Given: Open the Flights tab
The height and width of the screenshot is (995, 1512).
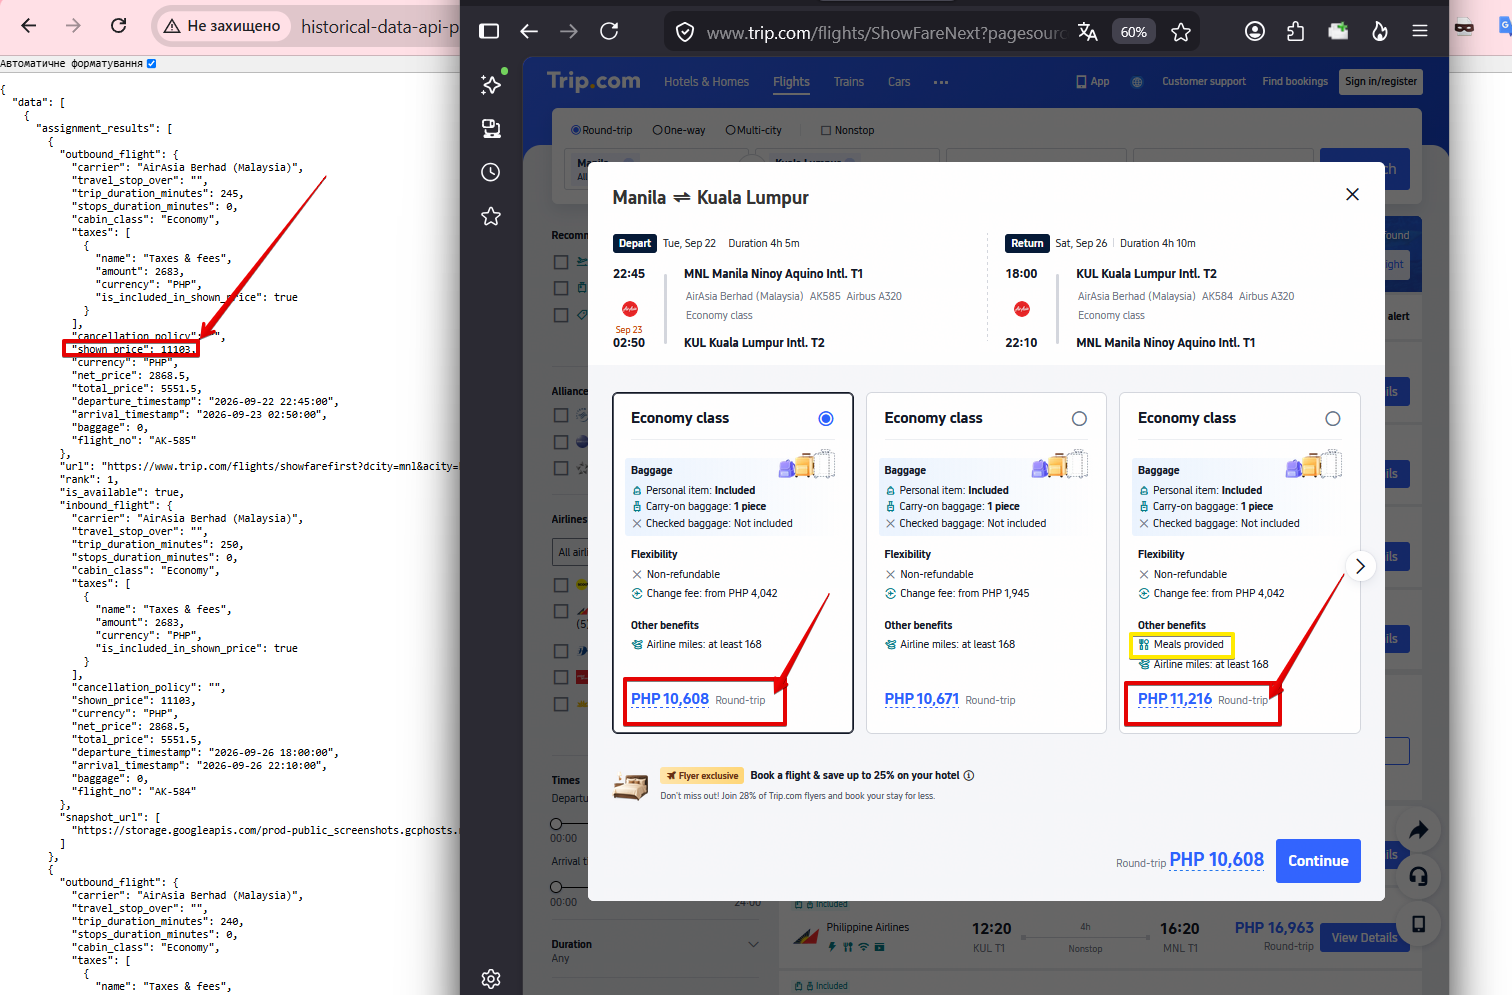Looking at the screenshot, I should click(791, 82).
